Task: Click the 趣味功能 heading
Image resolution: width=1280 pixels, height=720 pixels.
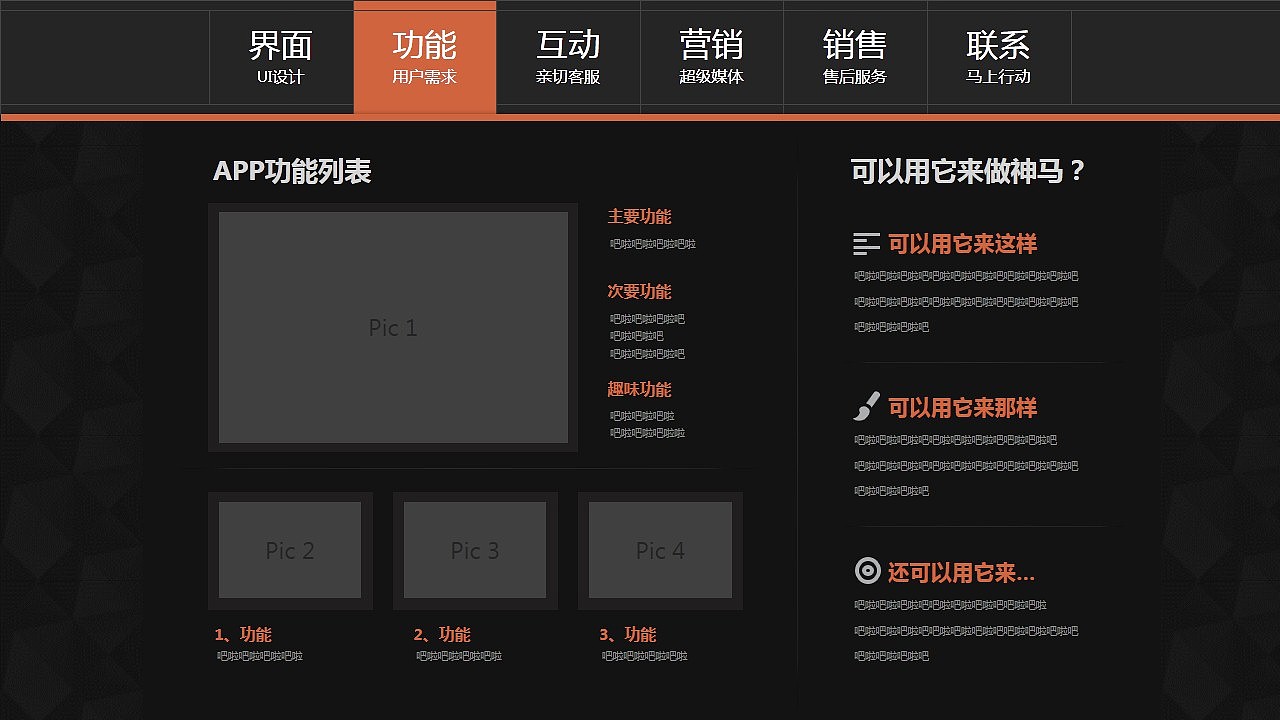Action: [x=638, y=389]
